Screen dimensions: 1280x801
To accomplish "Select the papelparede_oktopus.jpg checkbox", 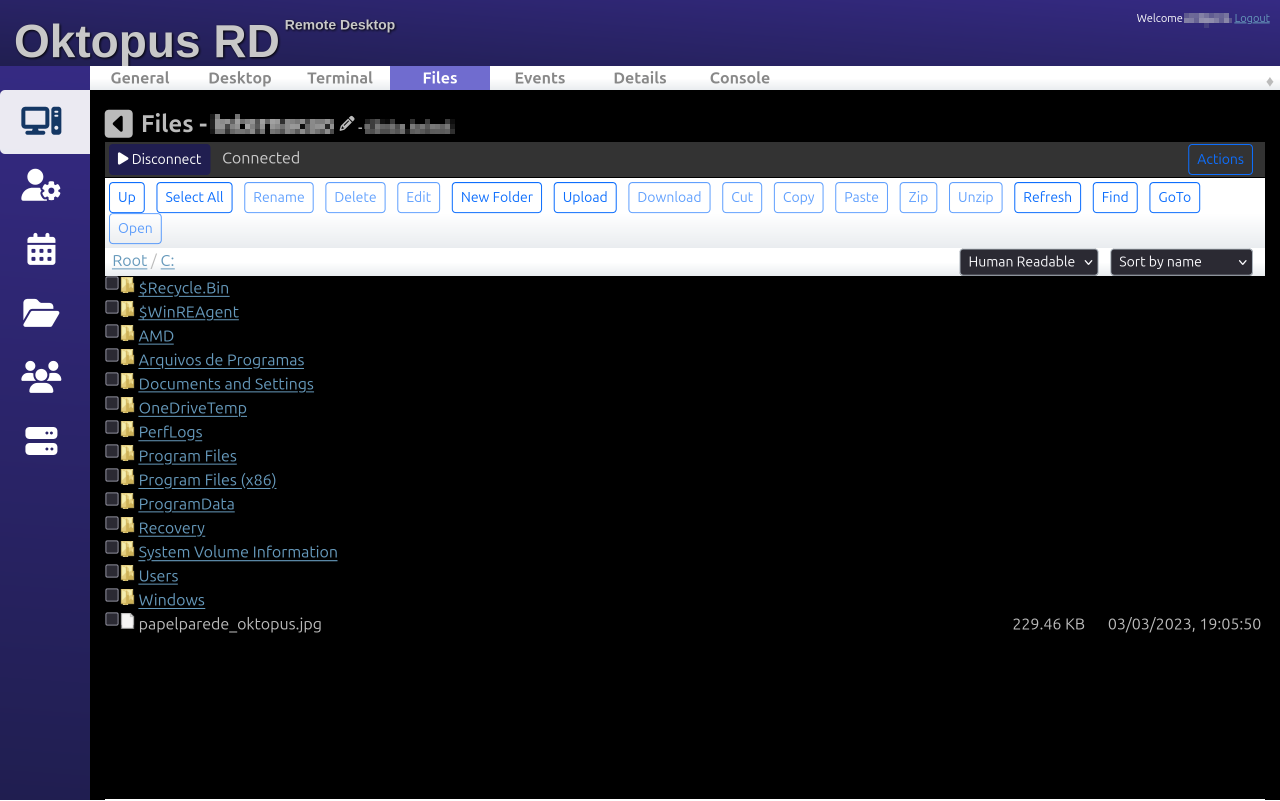I will [112, 620].
